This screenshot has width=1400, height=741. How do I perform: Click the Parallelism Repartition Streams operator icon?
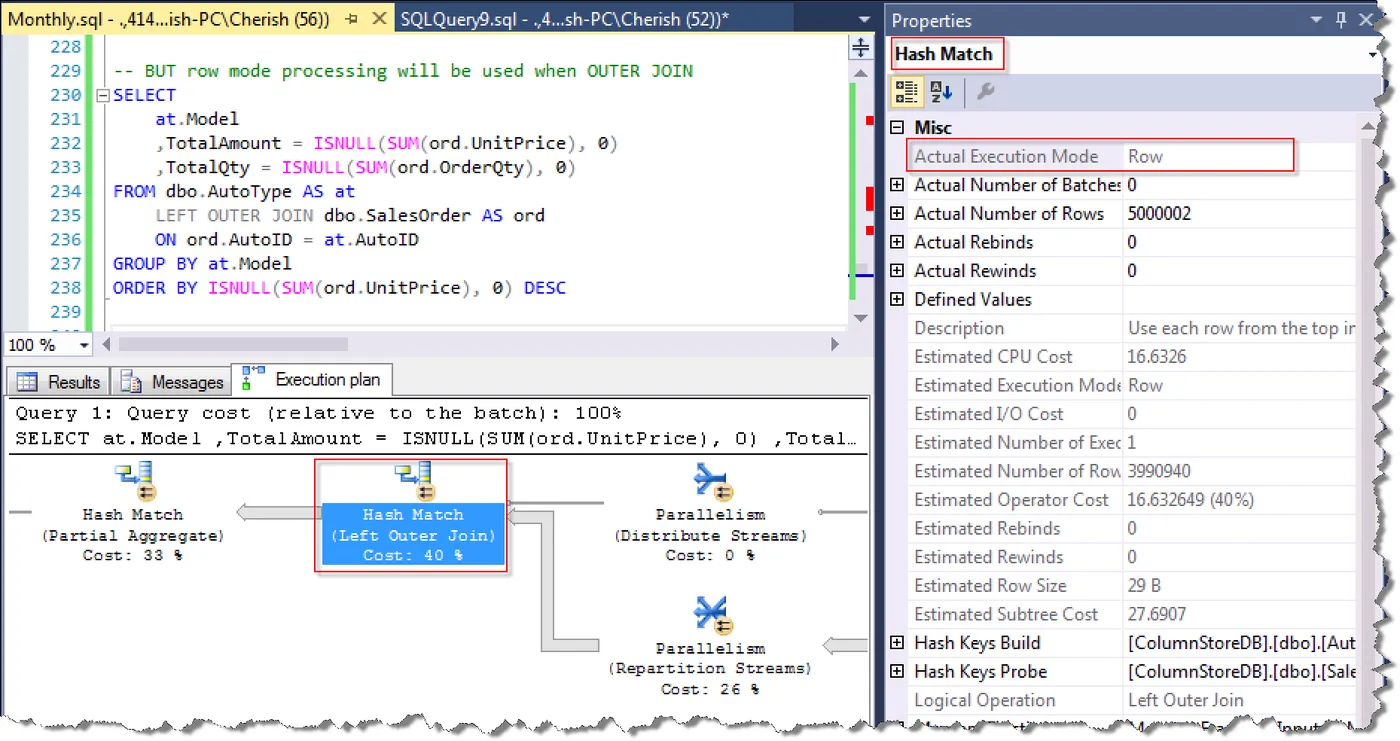(x=711, y=614)
